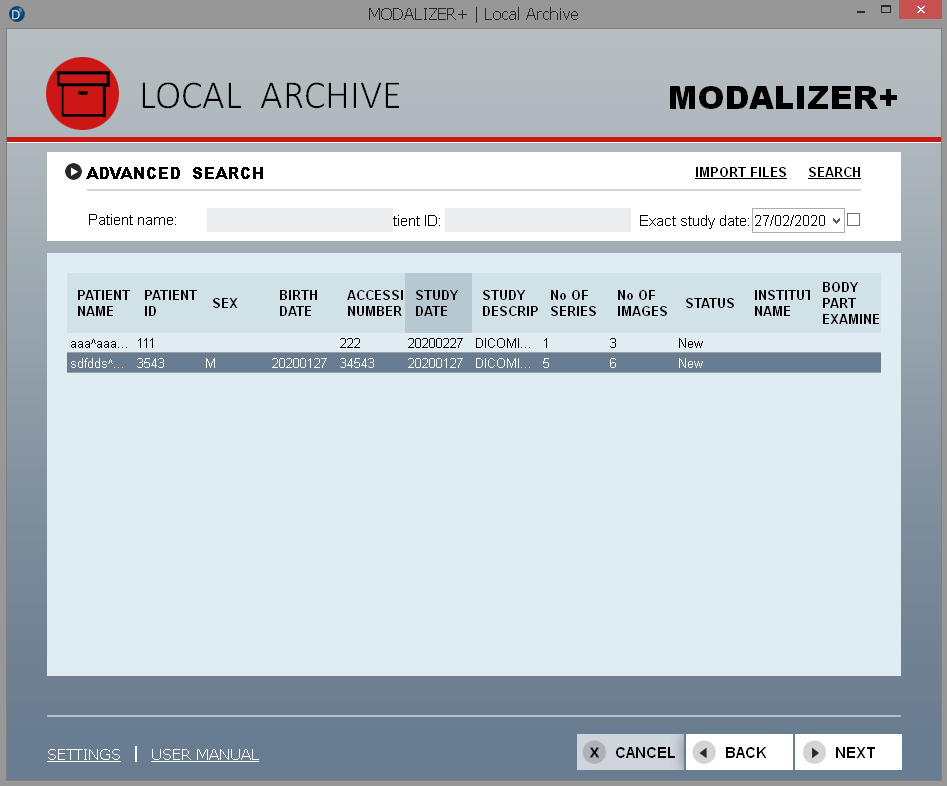The image size is (947, 786).
Task: Click the red Local Archive box icon
Action: (x=82, y=94)
